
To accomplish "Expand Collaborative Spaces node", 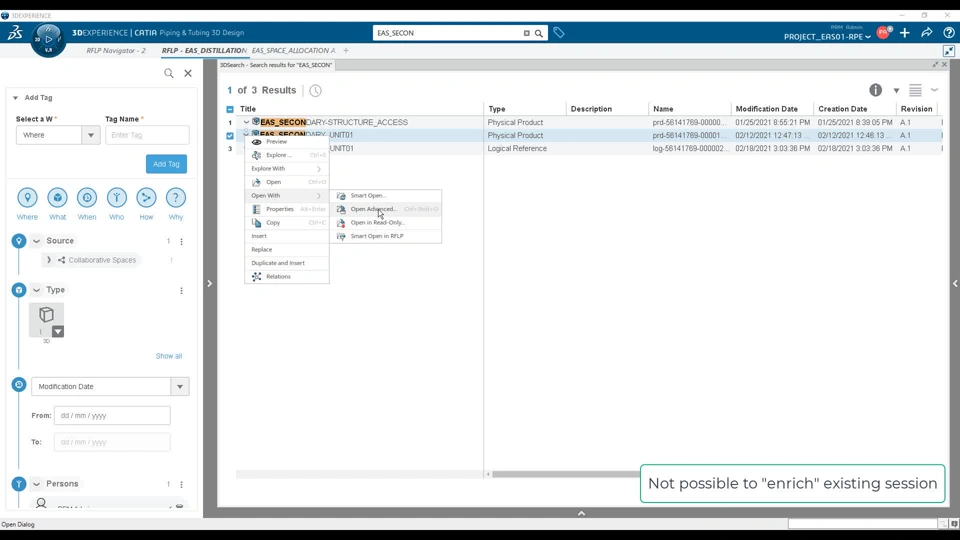I will (x=49, y=260).
